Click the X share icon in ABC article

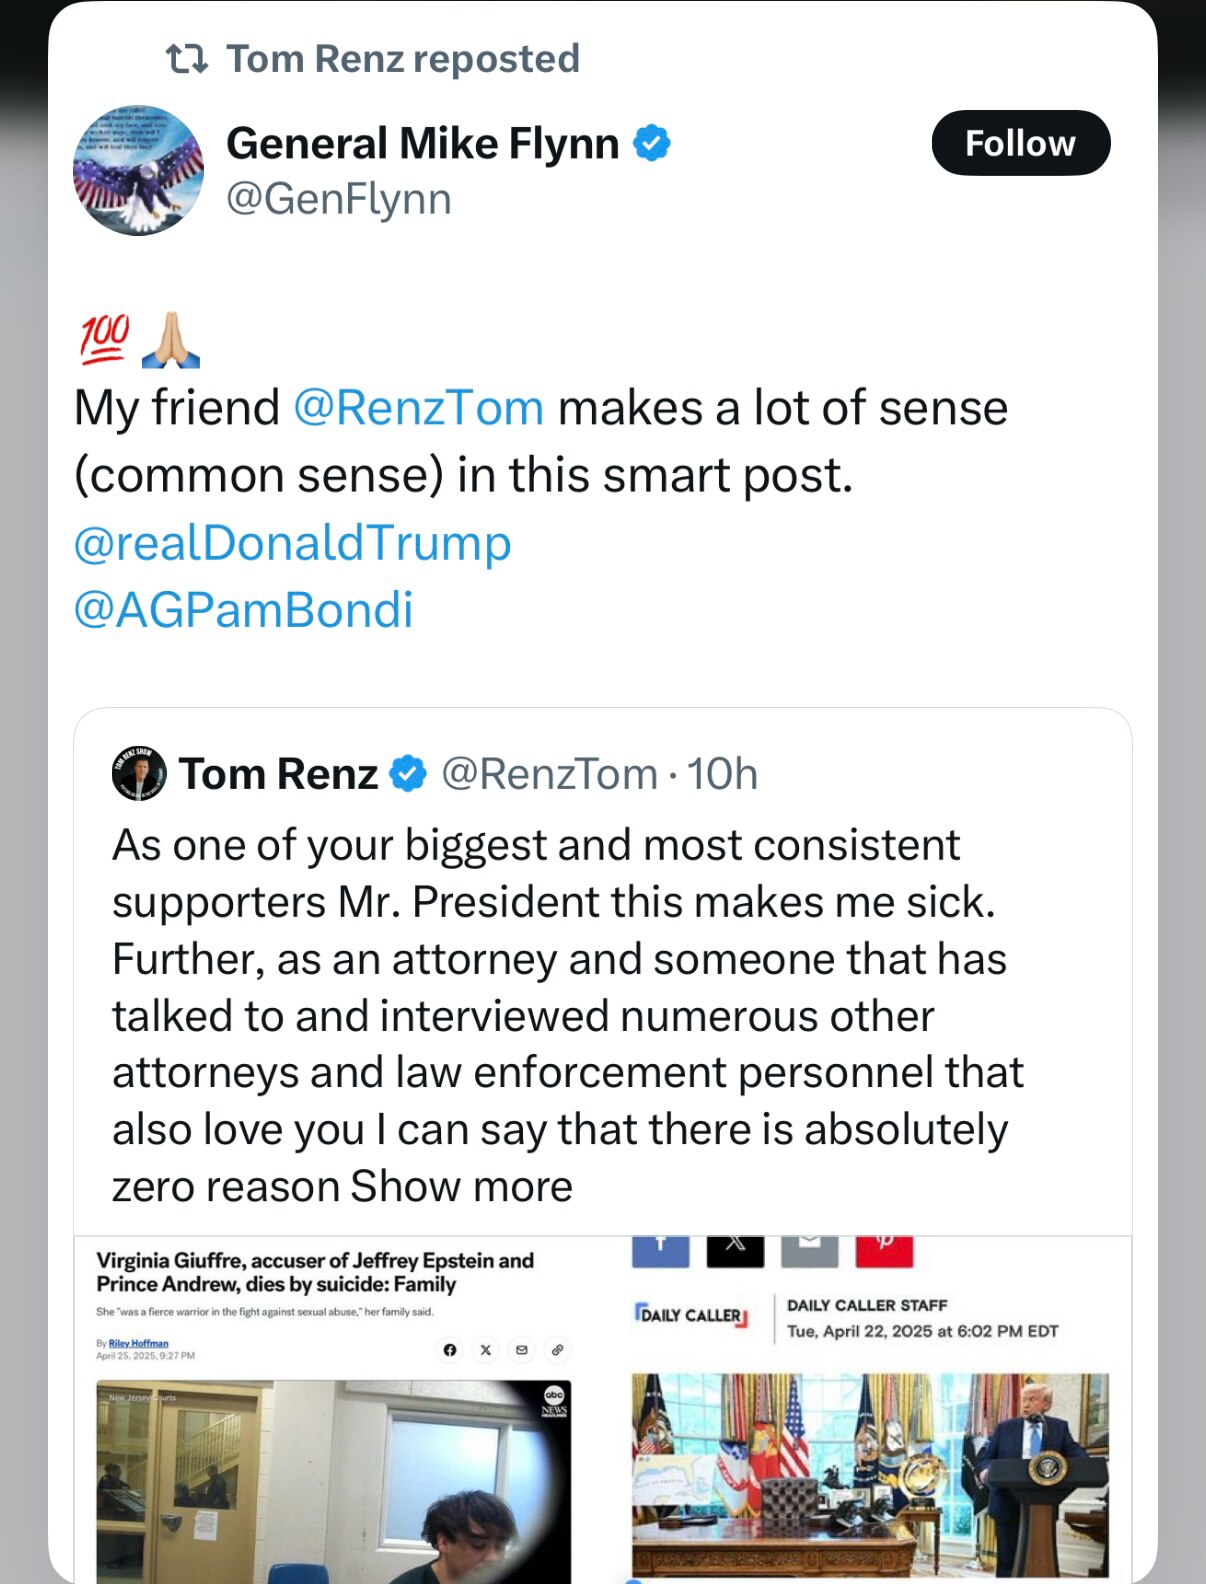click(486, 1350)
